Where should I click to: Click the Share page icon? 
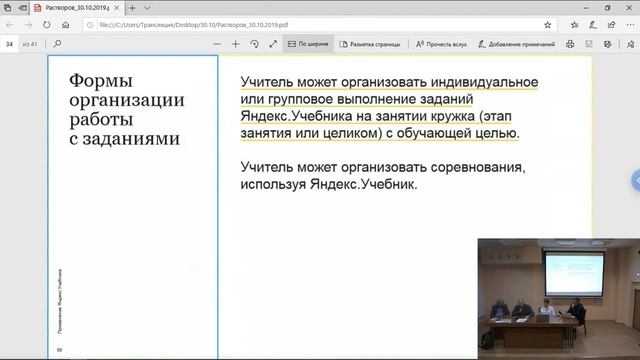tap(611, 25)
